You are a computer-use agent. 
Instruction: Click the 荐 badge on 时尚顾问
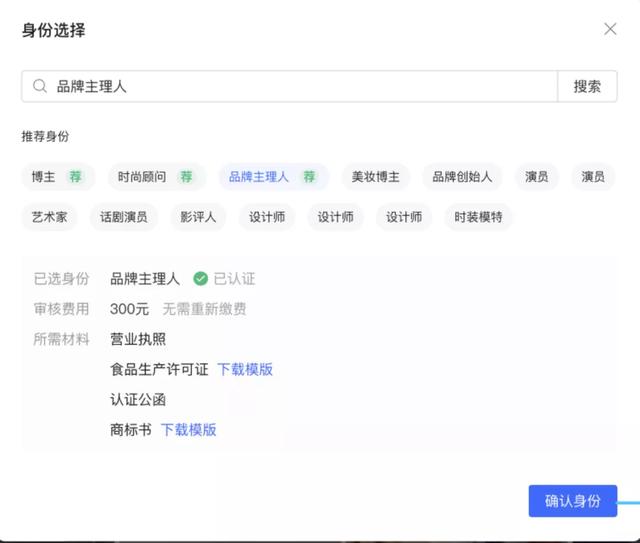(186, 177)
